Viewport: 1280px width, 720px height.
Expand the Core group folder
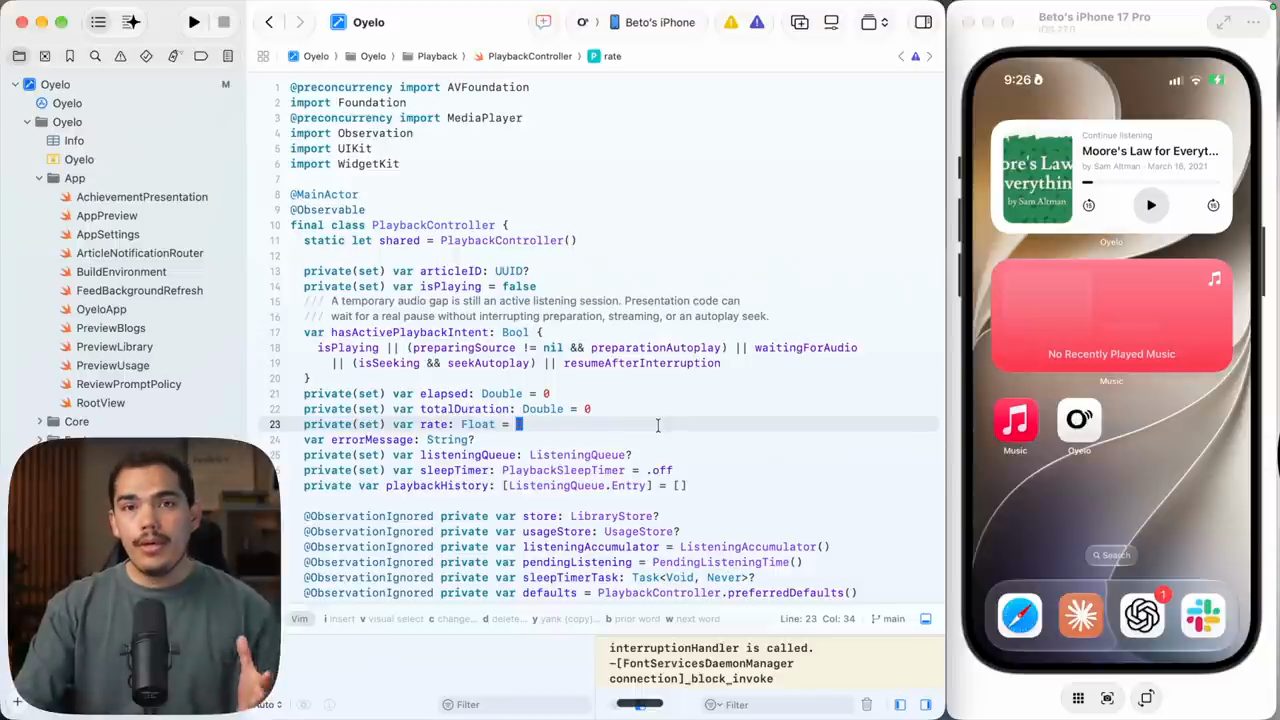coord(39,422)
